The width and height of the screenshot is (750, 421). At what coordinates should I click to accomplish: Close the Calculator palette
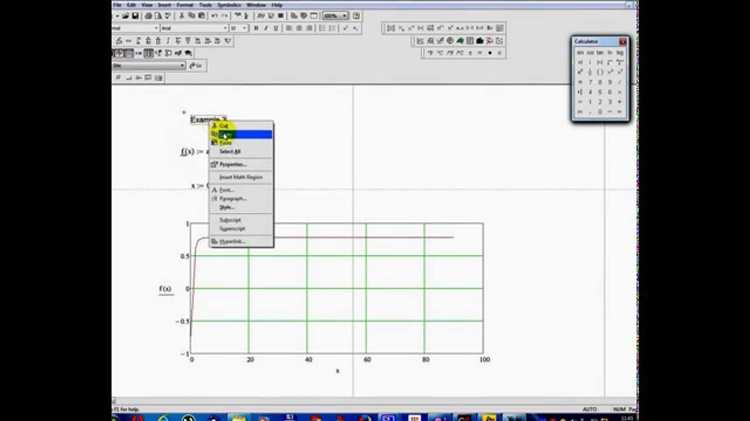pyautogui.click(x=623, y=42)
